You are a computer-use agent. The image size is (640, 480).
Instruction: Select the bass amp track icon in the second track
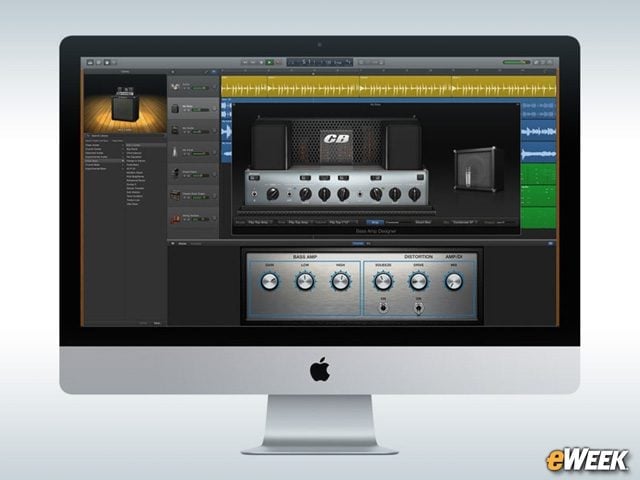point(175,109)
